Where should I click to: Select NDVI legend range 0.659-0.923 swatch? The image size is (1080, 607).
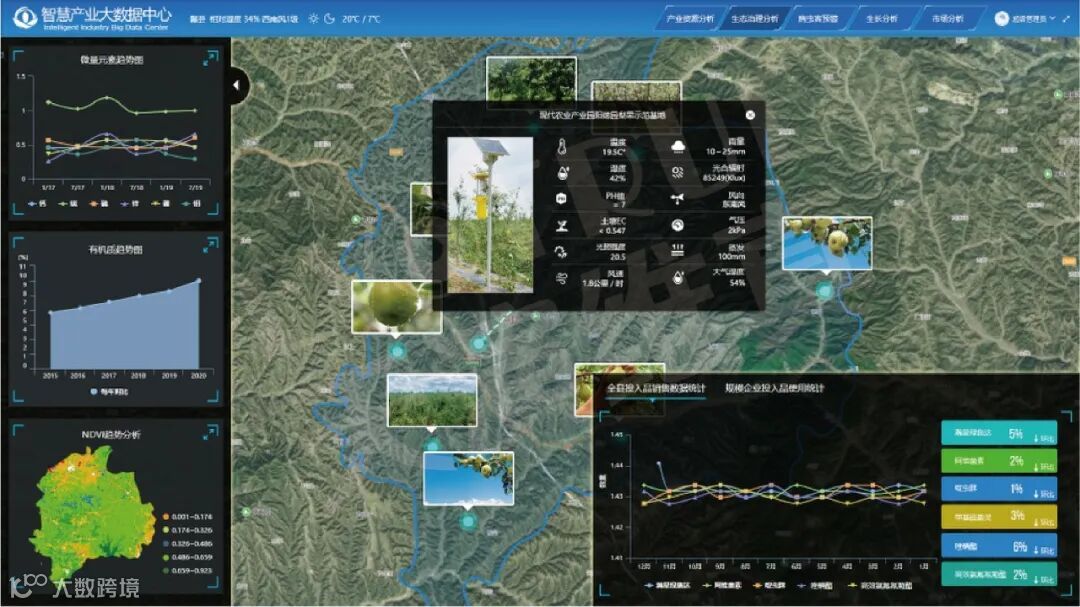coord(166,570)
